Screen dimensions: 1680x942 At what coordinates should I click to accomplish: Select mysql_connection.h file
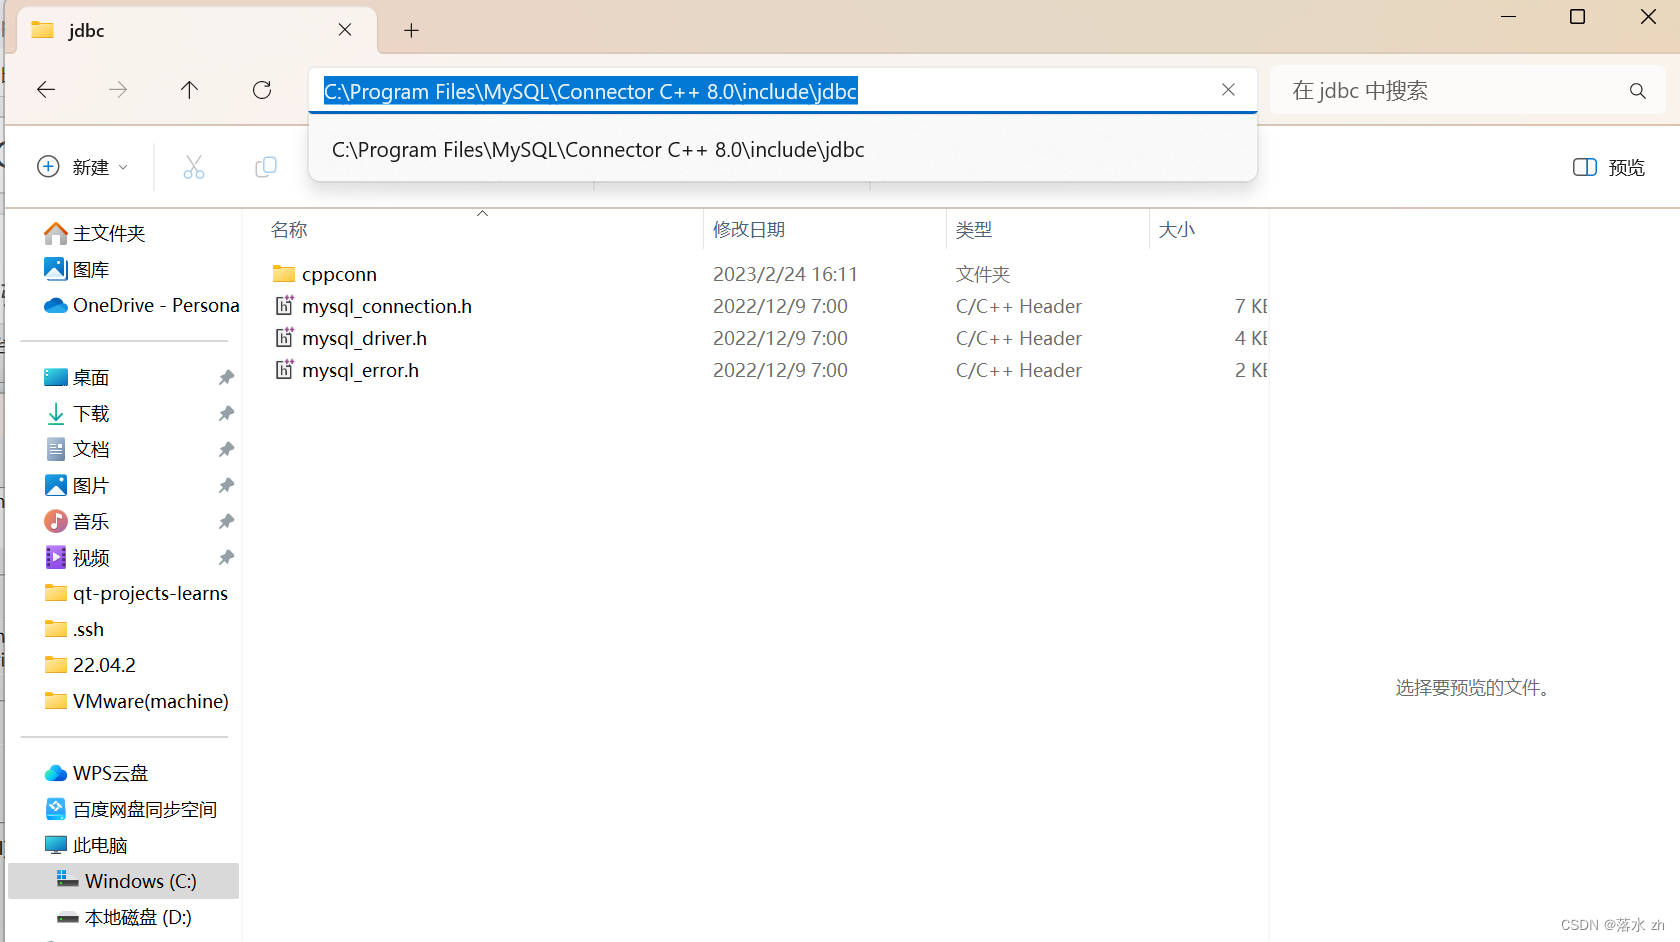(387, 306)
